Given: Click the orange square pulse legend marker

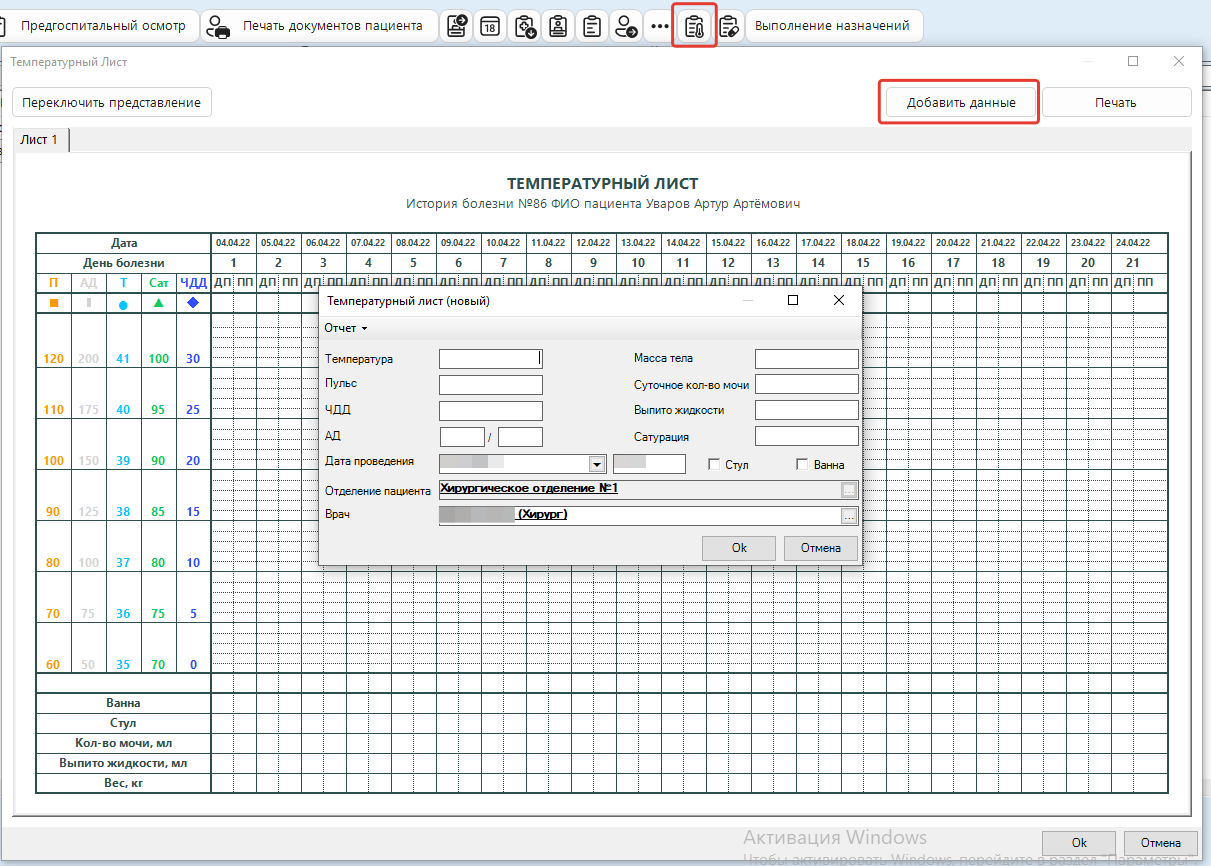Looking at the screenshot, I should [54, 303].
